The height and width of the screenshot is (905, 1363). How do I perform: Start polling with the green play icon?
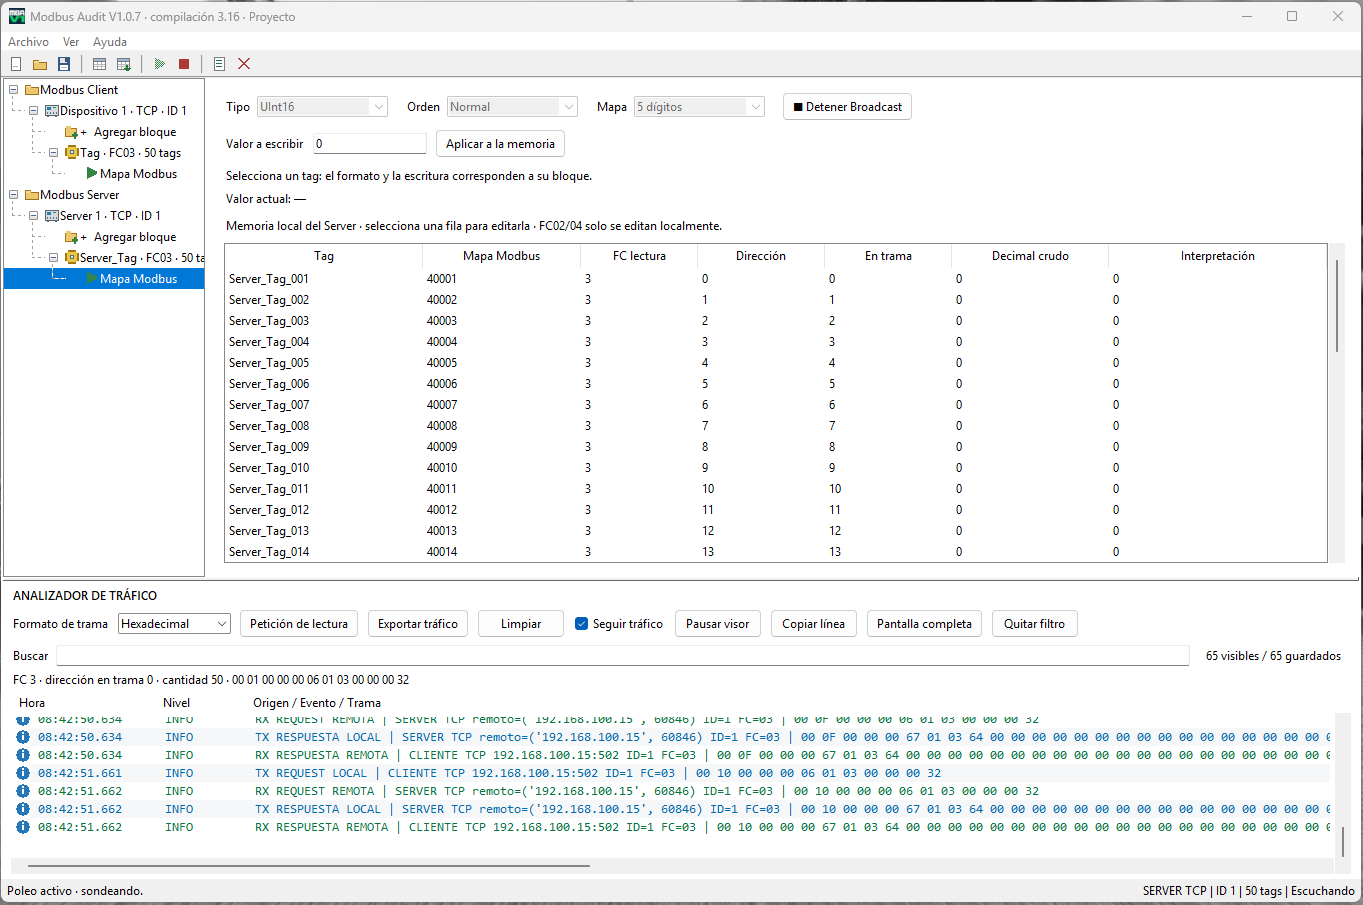160,64
